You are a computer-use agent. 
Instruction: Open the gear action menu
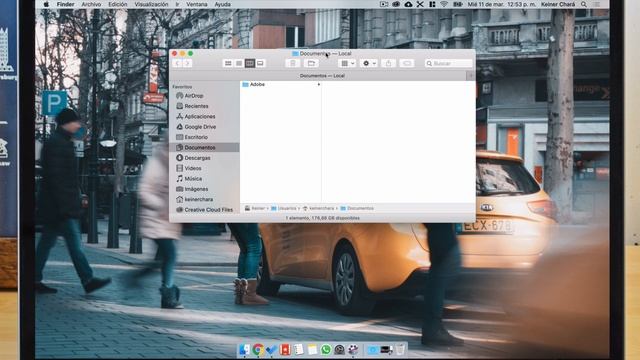(369, 63)
